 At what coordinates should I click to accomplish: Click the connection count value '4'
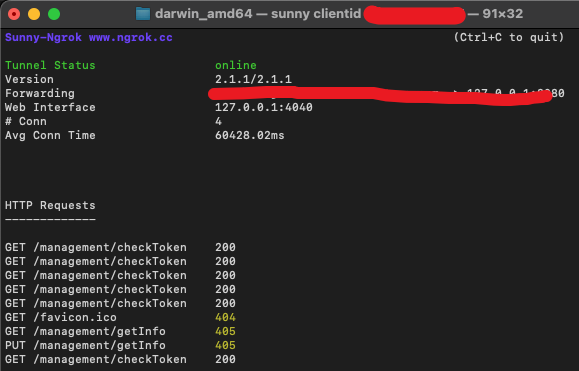pos(218,121)
